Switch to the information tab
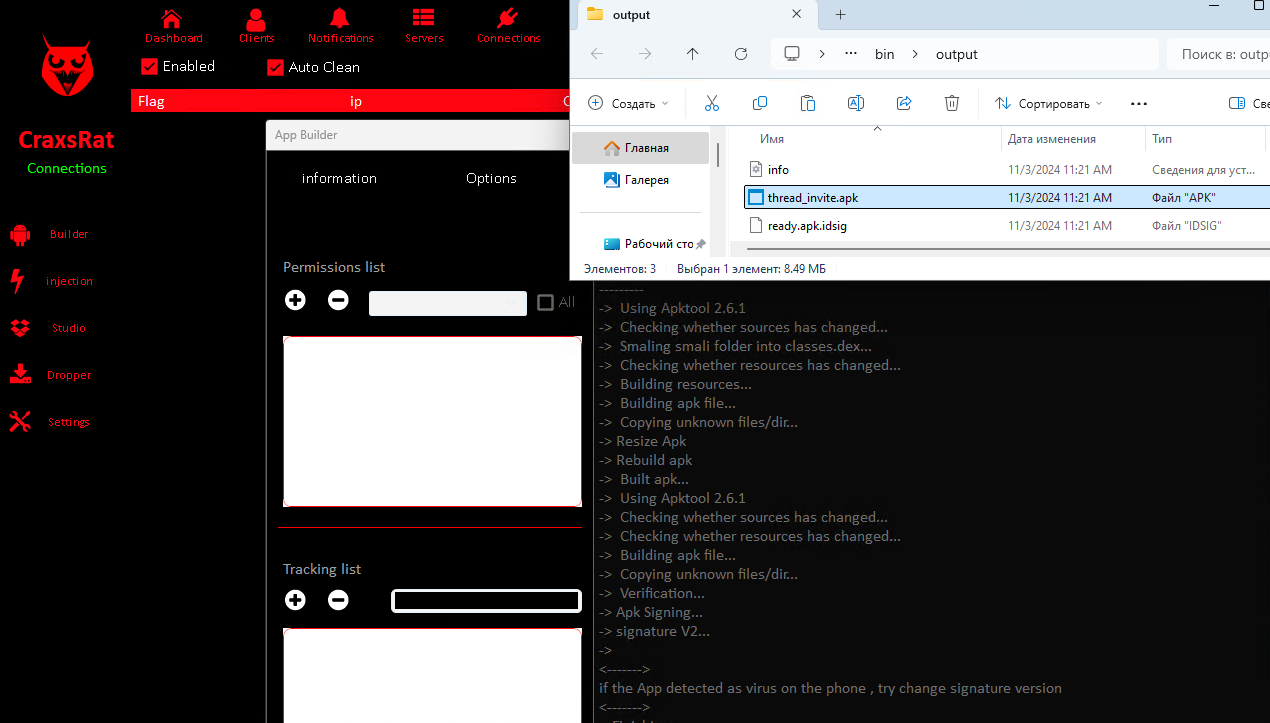This screenshot has height=723, width=1270. click(339, 178)
